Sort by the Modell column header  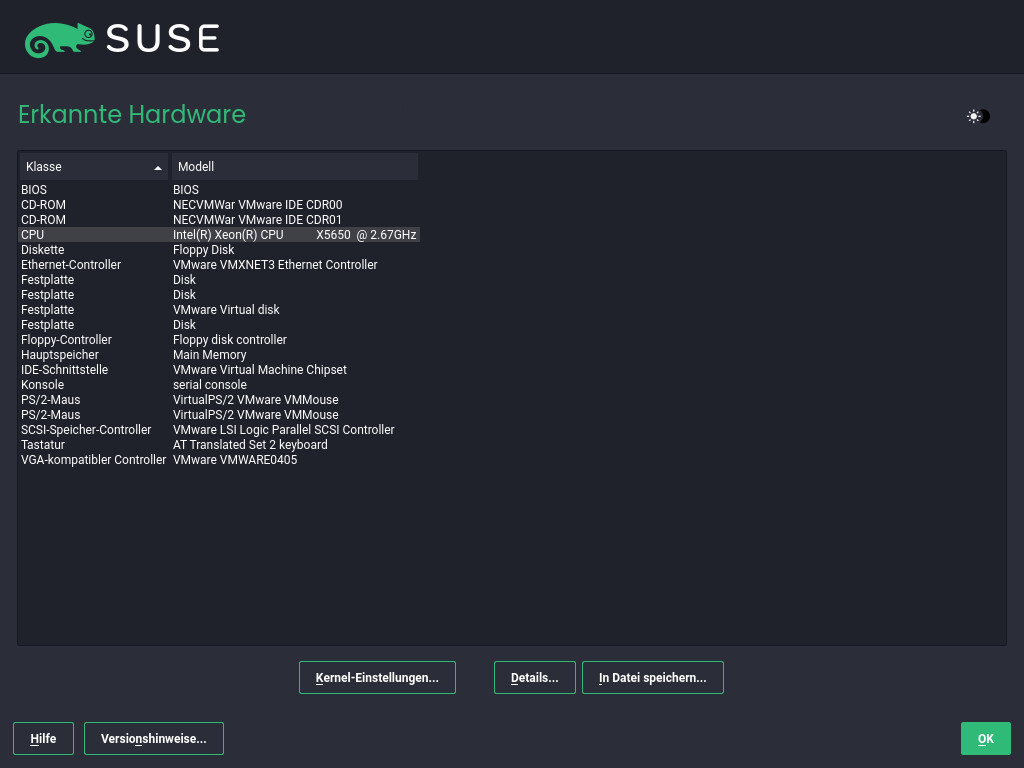tap(294, 167)
